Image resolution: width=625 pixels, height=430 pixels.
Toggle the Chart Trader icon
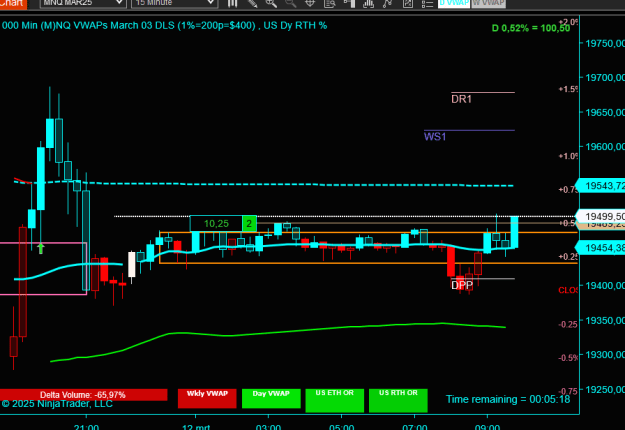click(x=349, y=4)
